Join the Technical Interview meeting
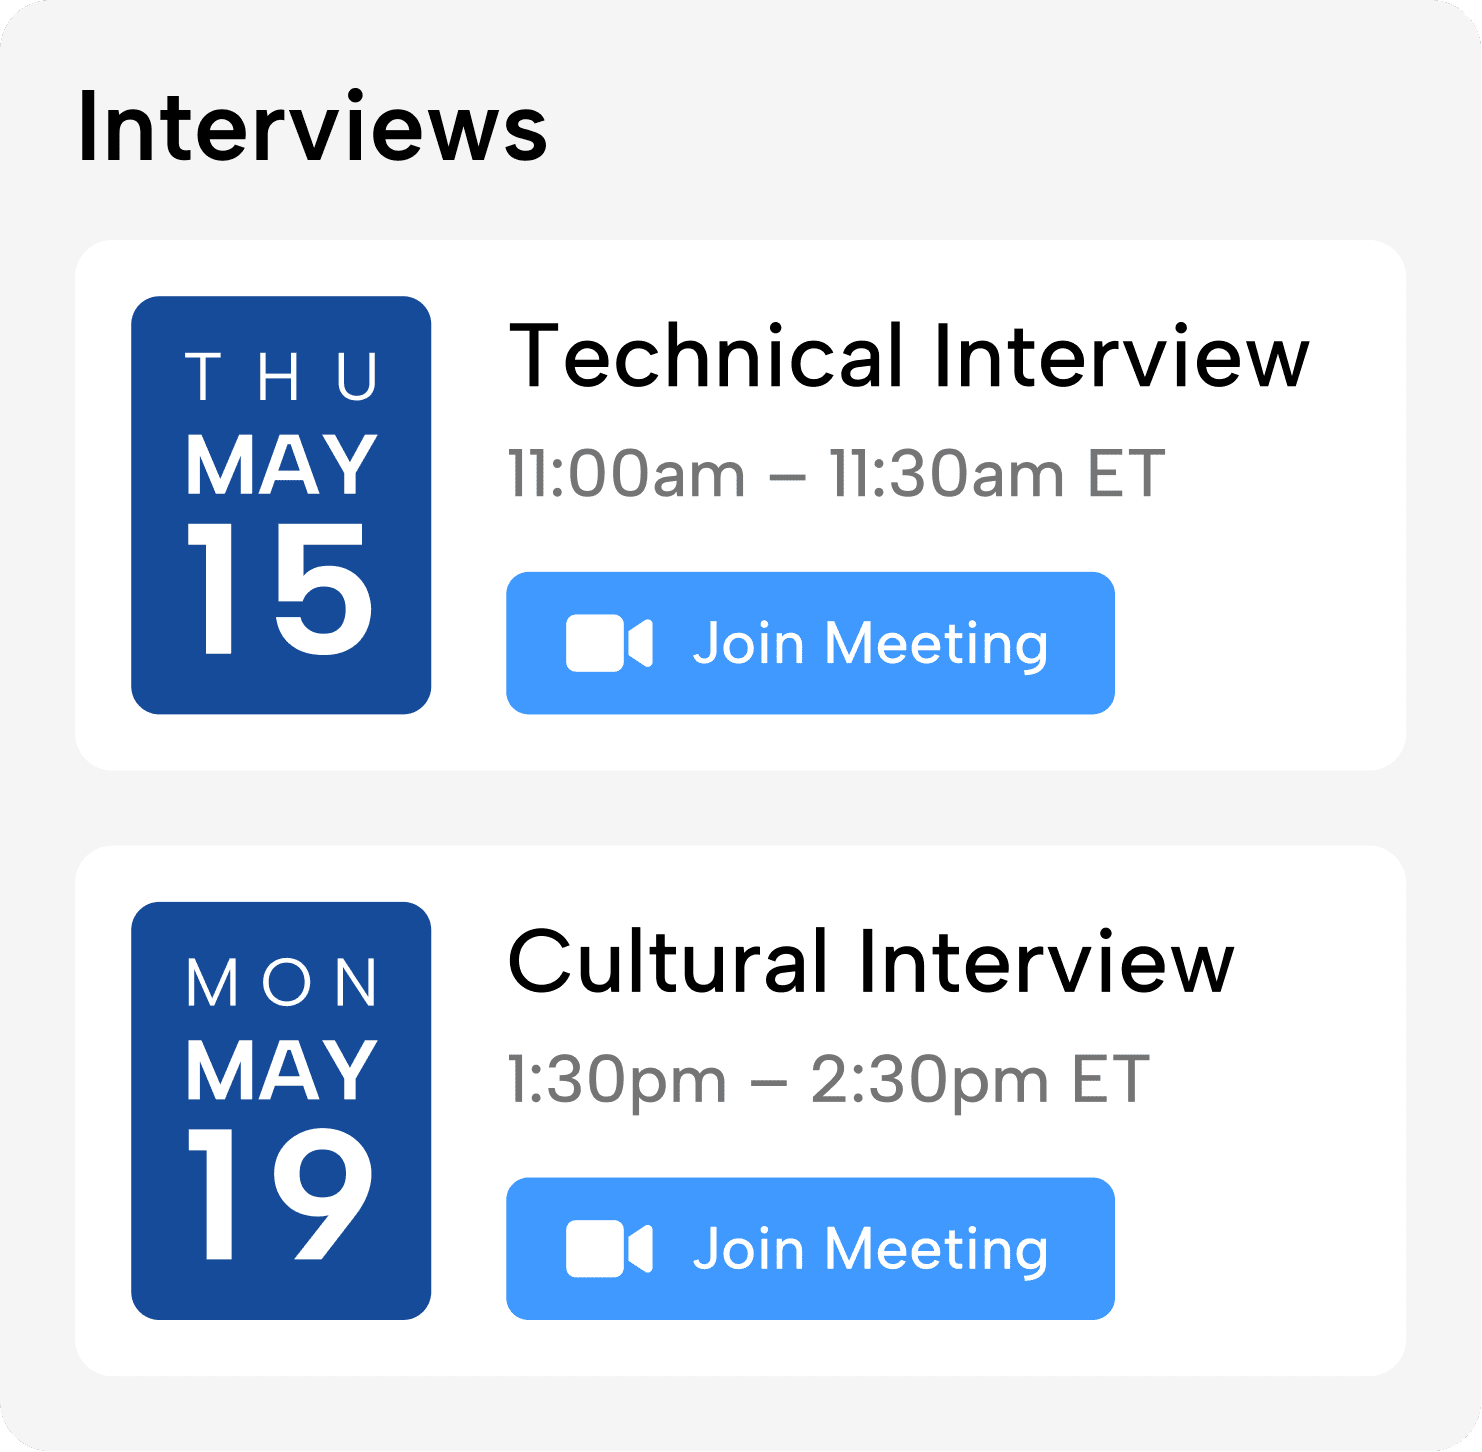 (810, 643)
